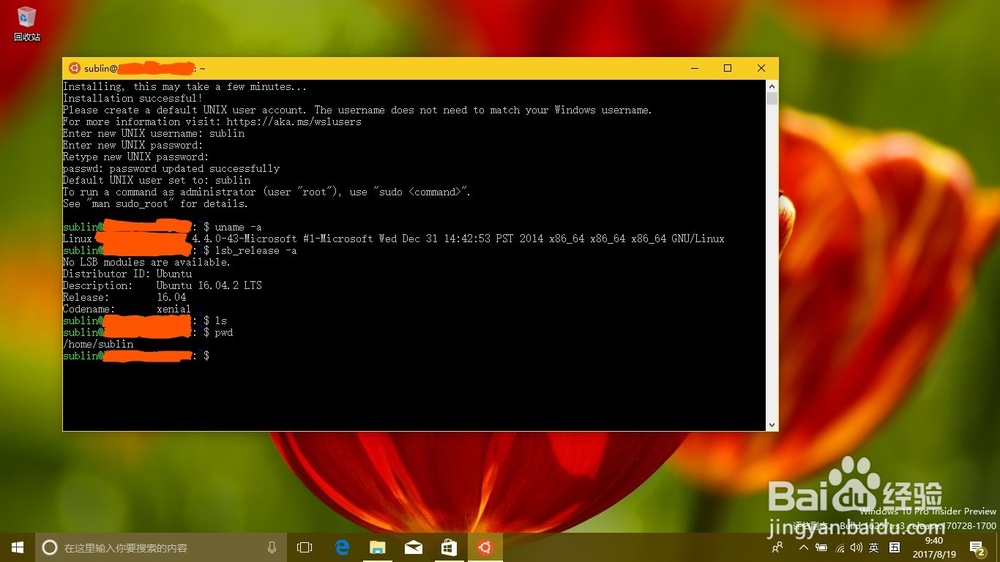Click the terminal title bar text 'sublin@'
This screenshot has width=1000, height=562.
[x=101, y=68]
